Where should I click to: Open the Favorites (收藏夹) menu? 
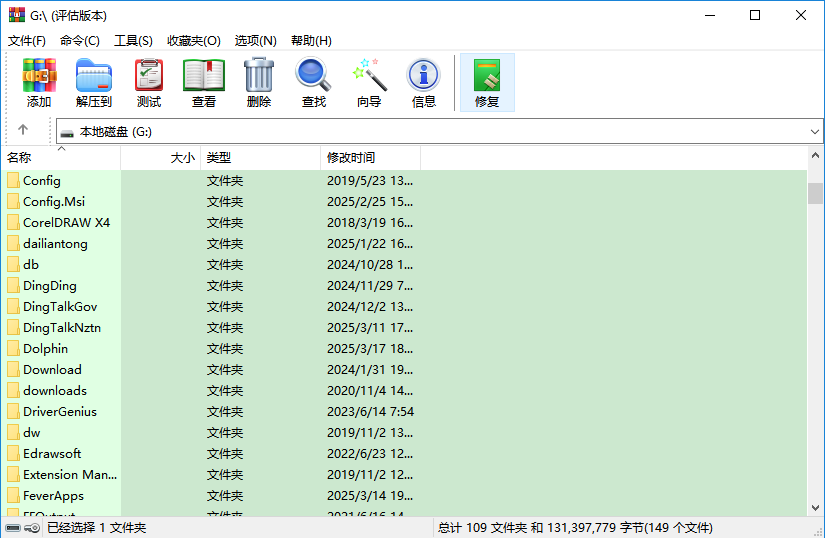coord(193,41)
